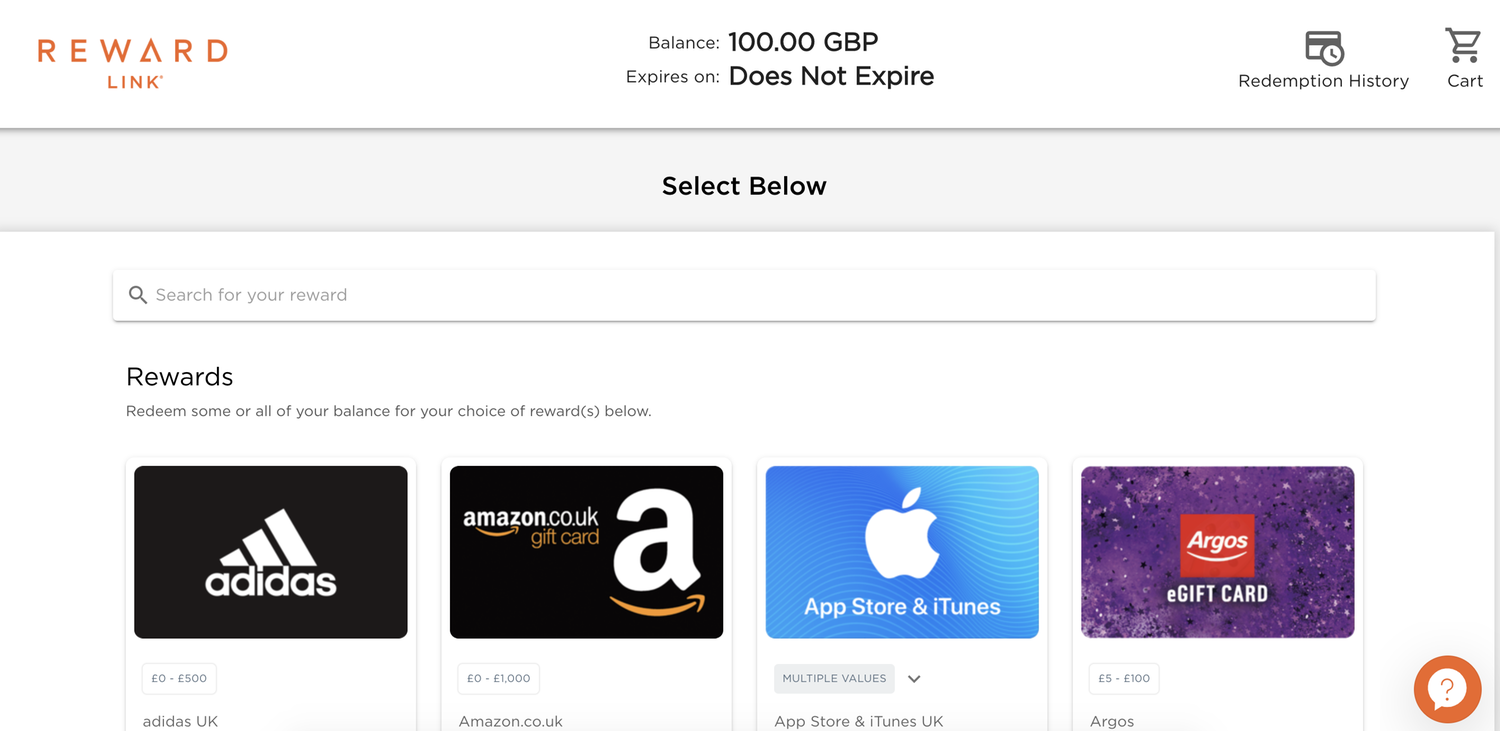Open the Amazon.co.uk reward page
Image resolution: width=1500 pixels, height=731 pixels.
click(510, 721)
